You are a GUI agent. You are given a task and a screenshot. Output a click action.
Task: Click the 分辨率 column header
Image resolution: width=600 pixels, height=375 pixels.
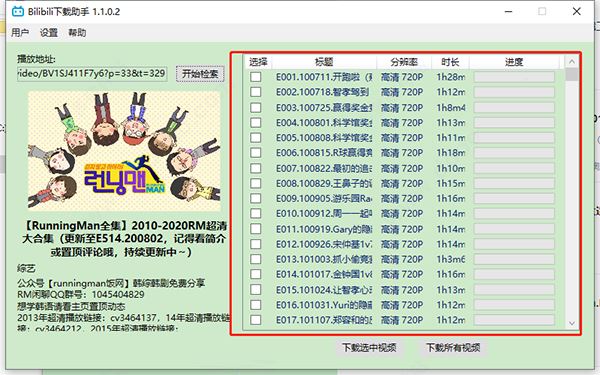click(404, 62)
